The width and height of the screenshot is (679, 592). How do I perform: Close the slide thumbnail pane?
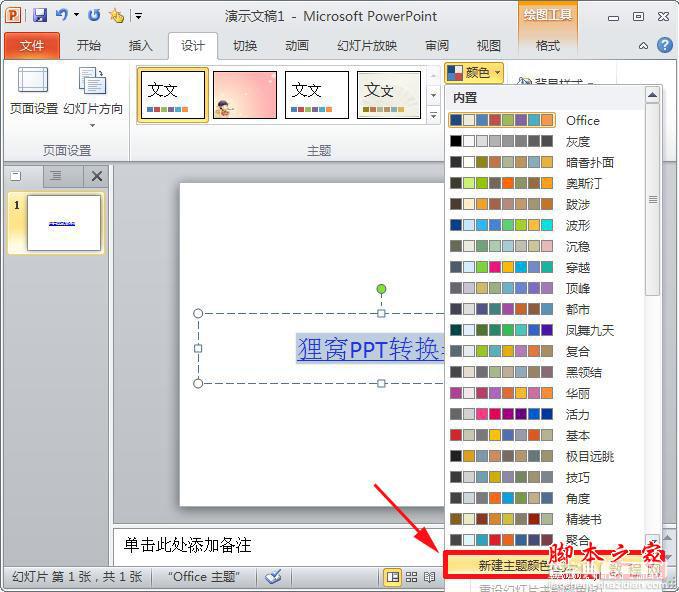pos(97,176)
